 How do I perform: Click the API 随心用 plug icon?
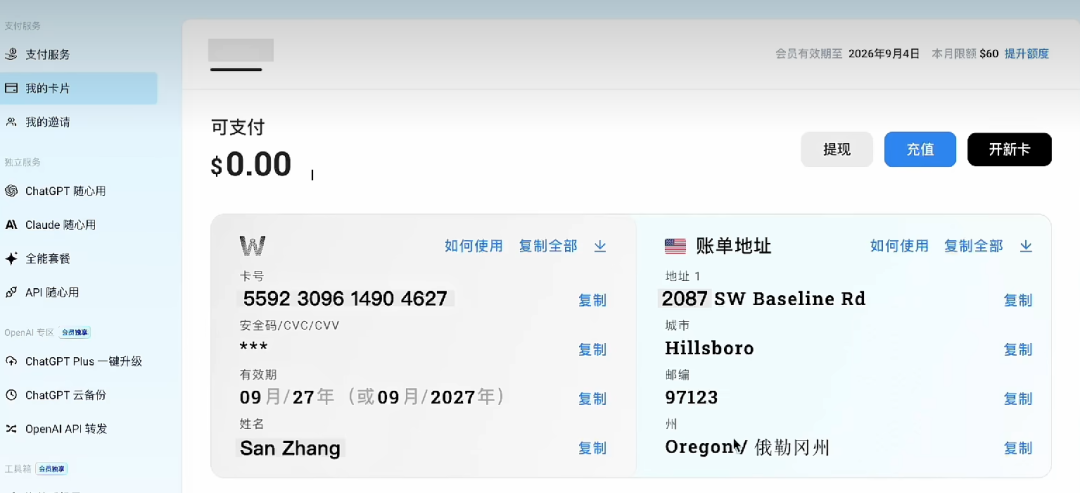(x=11, y=292)
